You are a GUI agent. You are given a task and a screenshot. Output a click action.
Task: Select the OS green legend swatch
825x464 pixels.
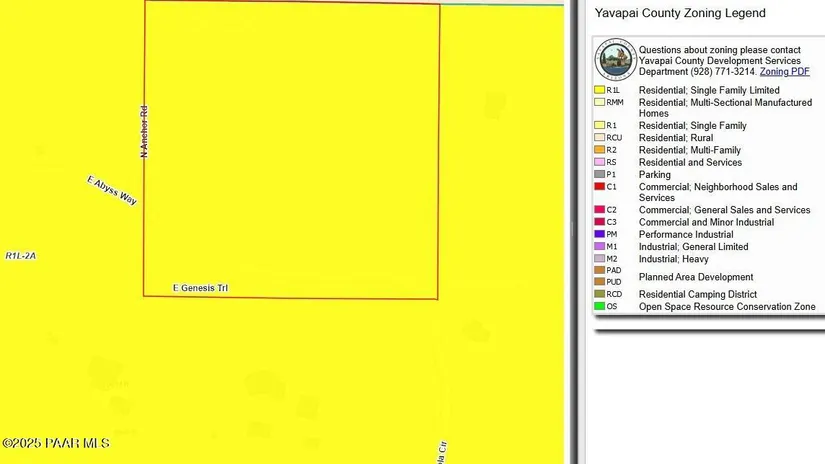point(600,306)
